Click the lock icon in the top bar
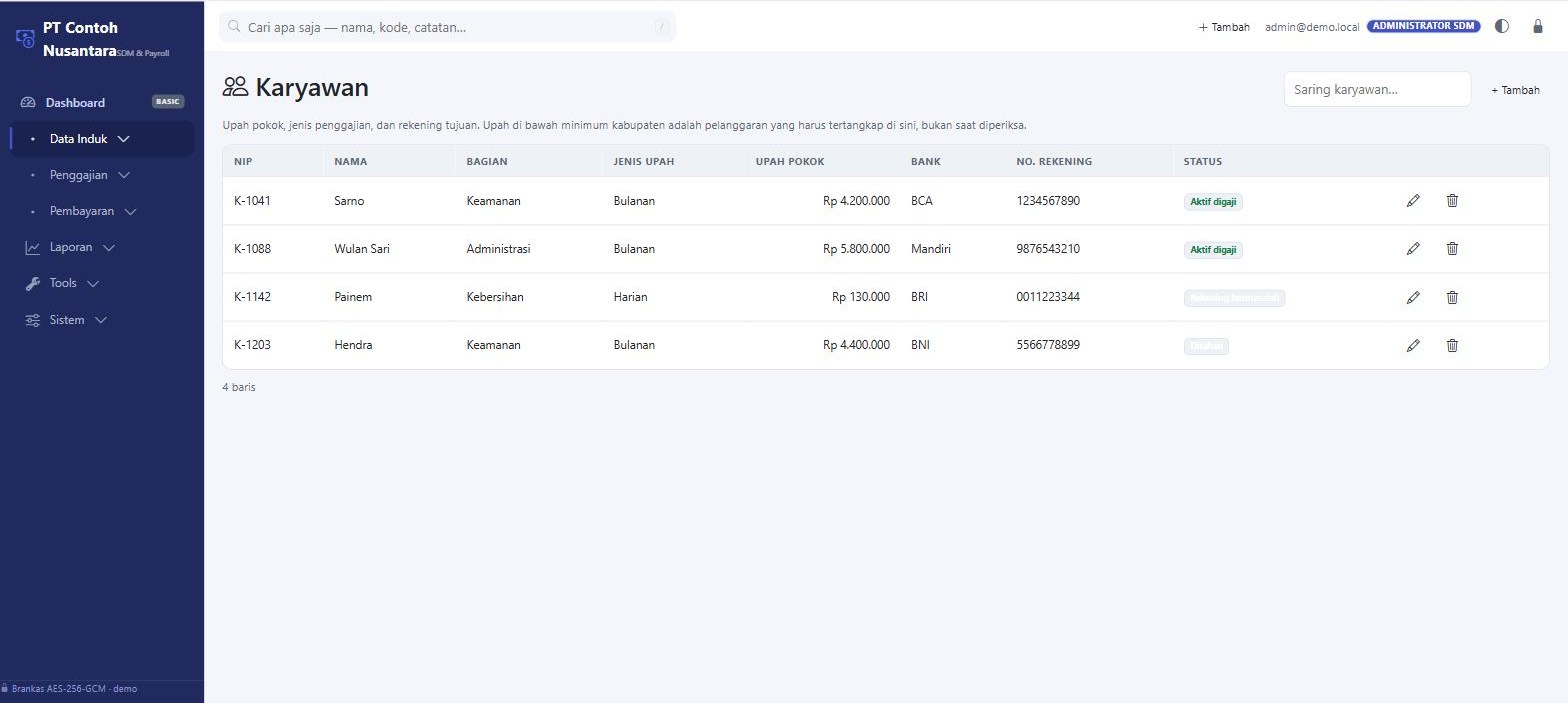Viewport: 1568px width, 703px height. (1538, 27)
